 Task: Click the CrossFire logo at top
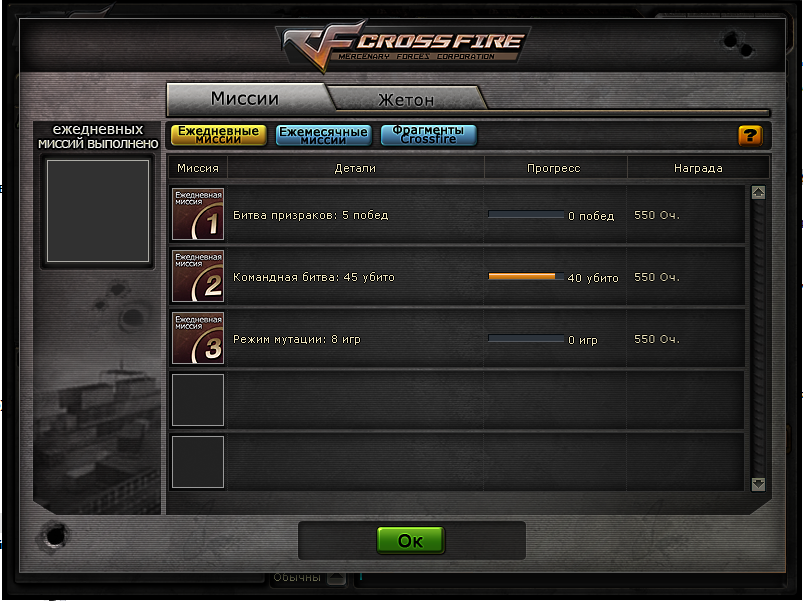tap(403, 45)
